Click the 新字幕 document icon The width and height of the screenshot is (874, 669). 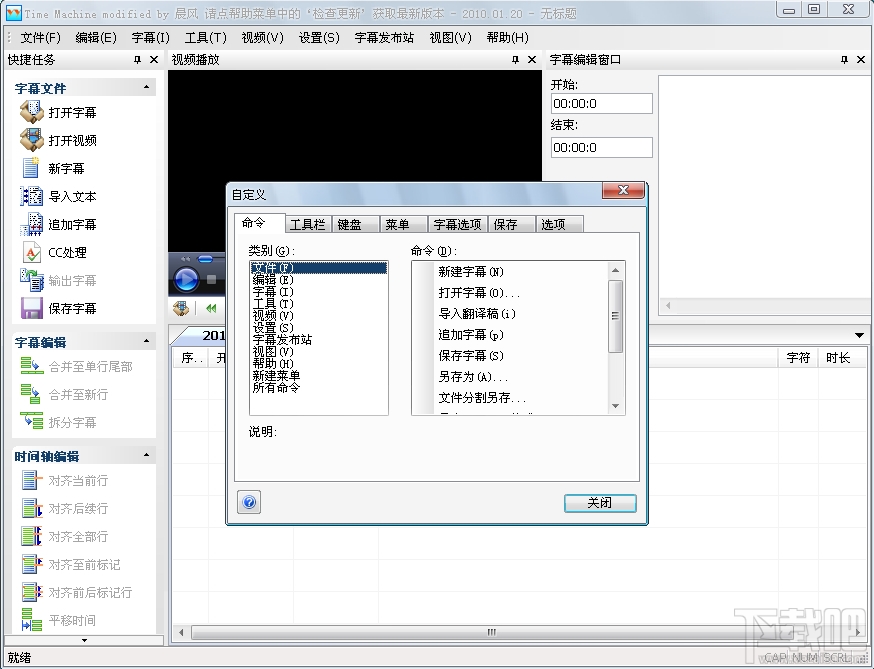[x=32, y=168]
